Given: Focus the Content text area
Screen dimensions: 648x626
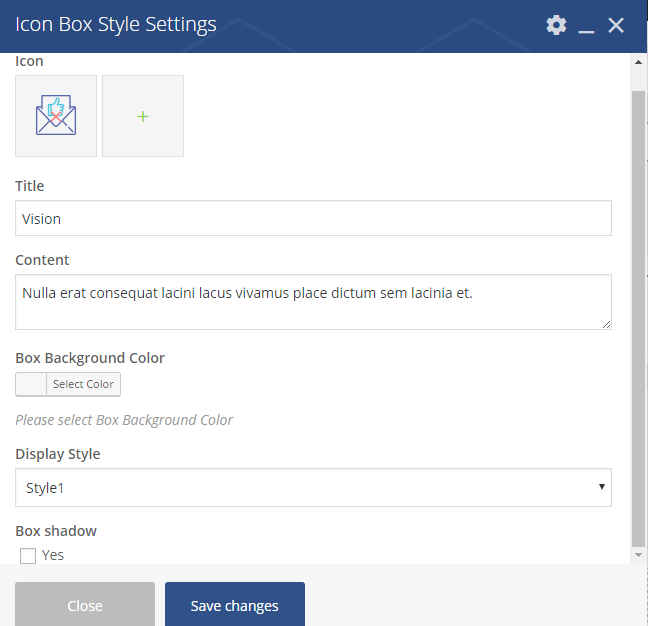Looking at the screenshot, I should tap(313, 302).
